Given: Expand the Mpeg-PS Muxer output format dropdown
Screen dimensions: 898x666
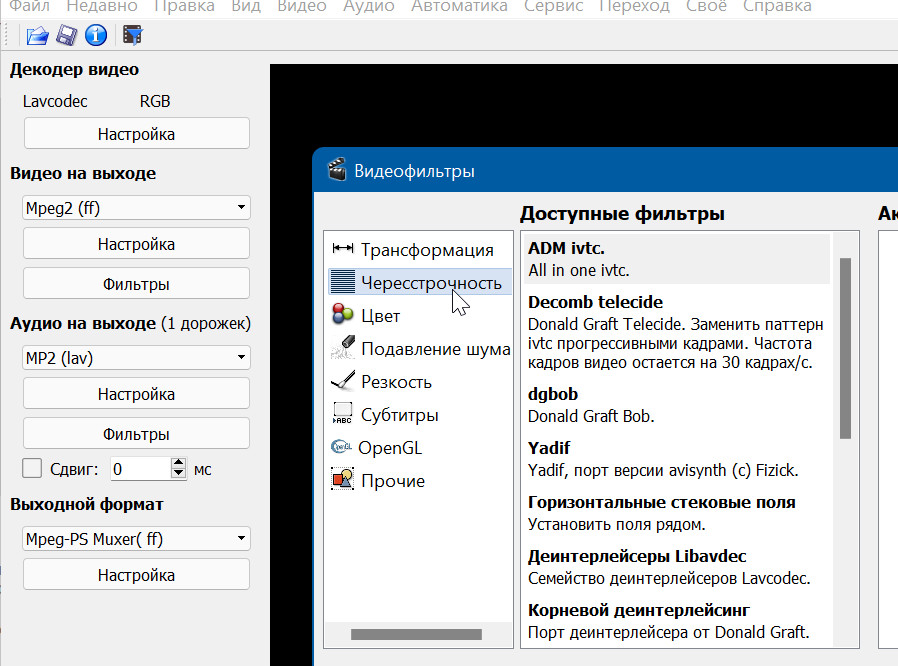Looking at the screenshot, I should [x=136, y=539].
